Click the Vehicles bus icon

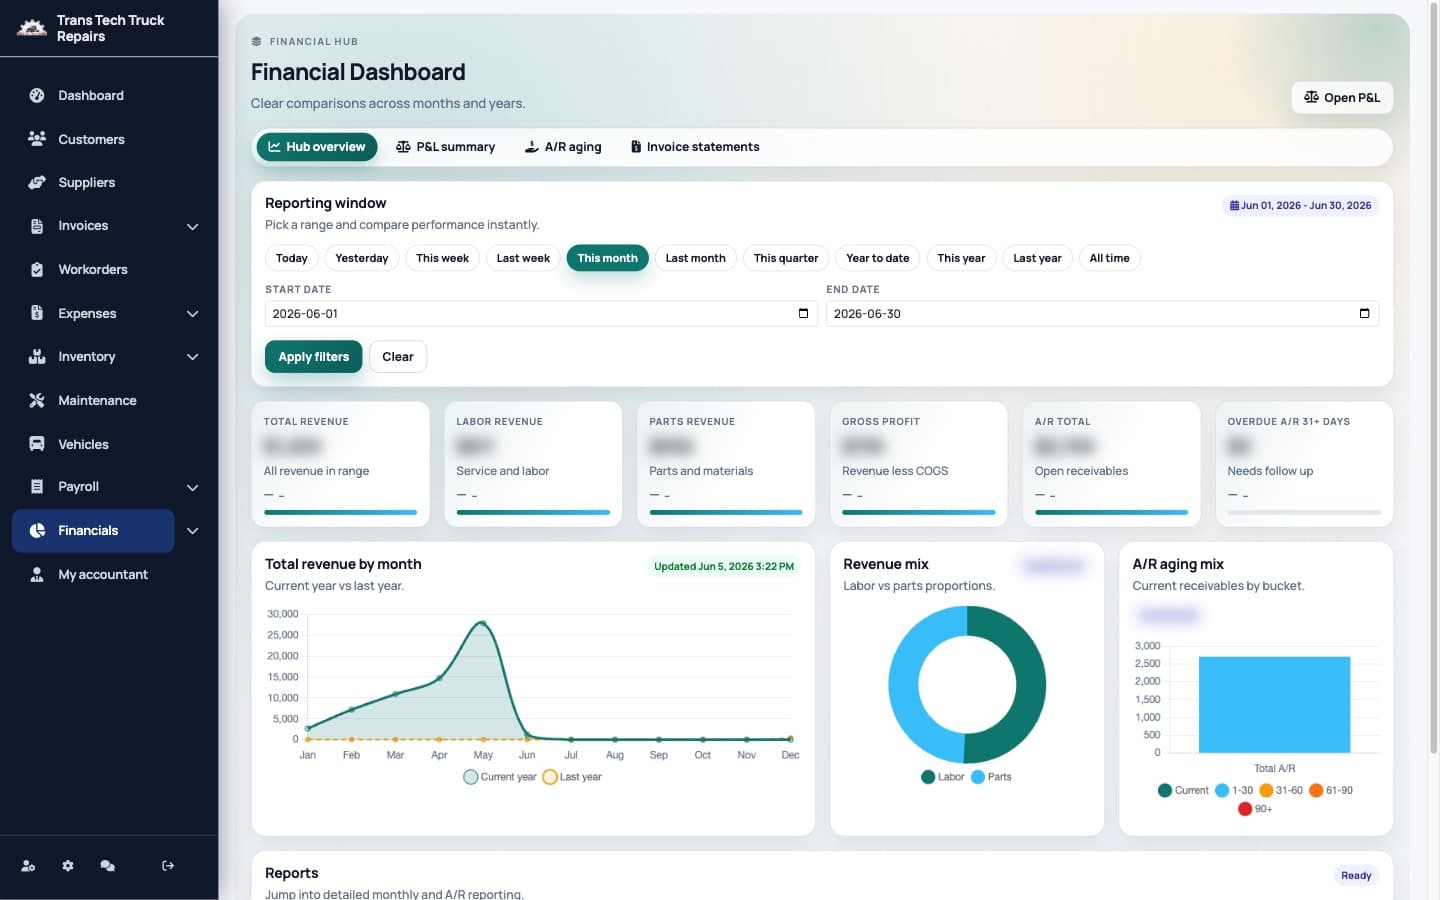[37, 444]
